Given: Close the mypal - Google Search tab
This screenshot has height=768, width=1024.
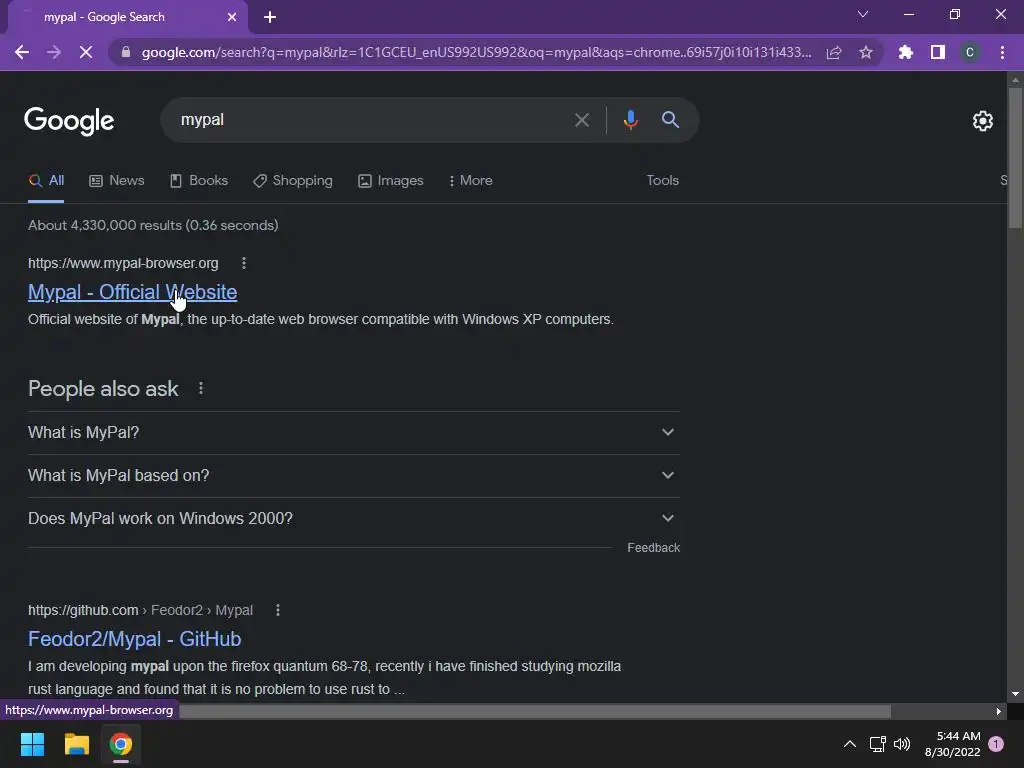Looking at the screenshot, I should [x=232, y=17].
